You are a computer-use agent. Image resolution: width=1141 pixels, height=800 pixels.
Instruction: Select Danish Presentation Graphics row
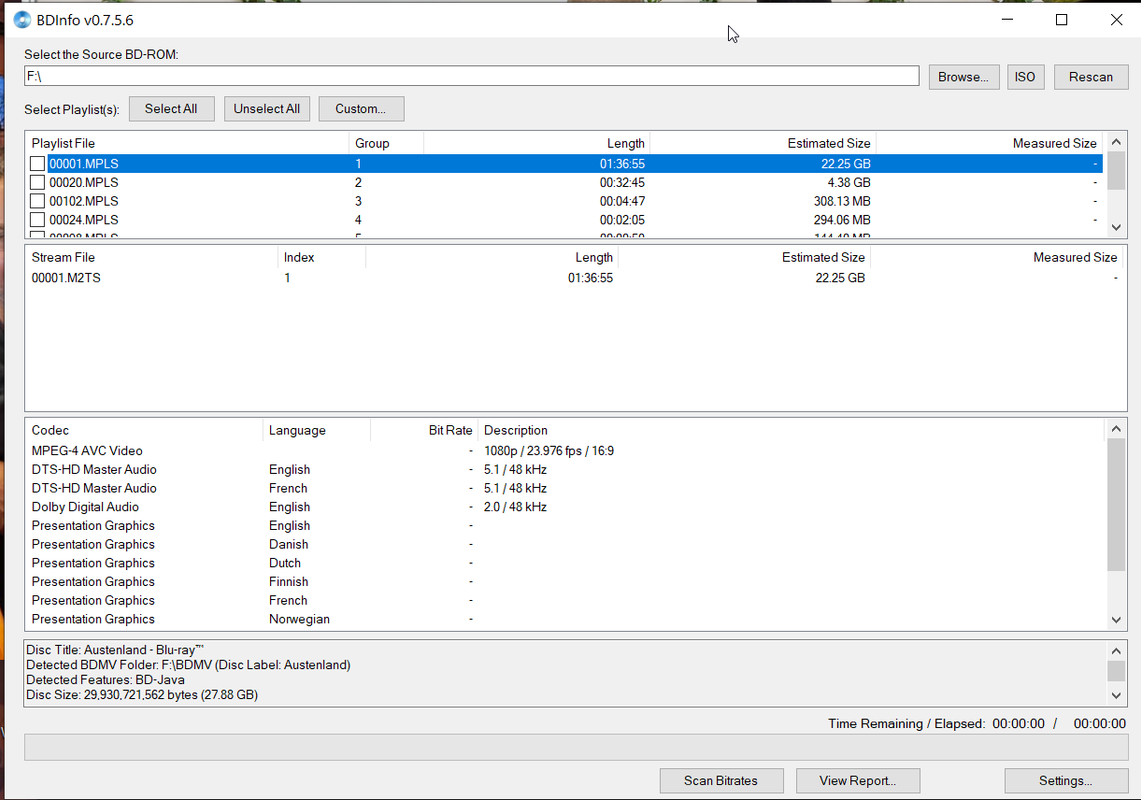tap(565, 544)
